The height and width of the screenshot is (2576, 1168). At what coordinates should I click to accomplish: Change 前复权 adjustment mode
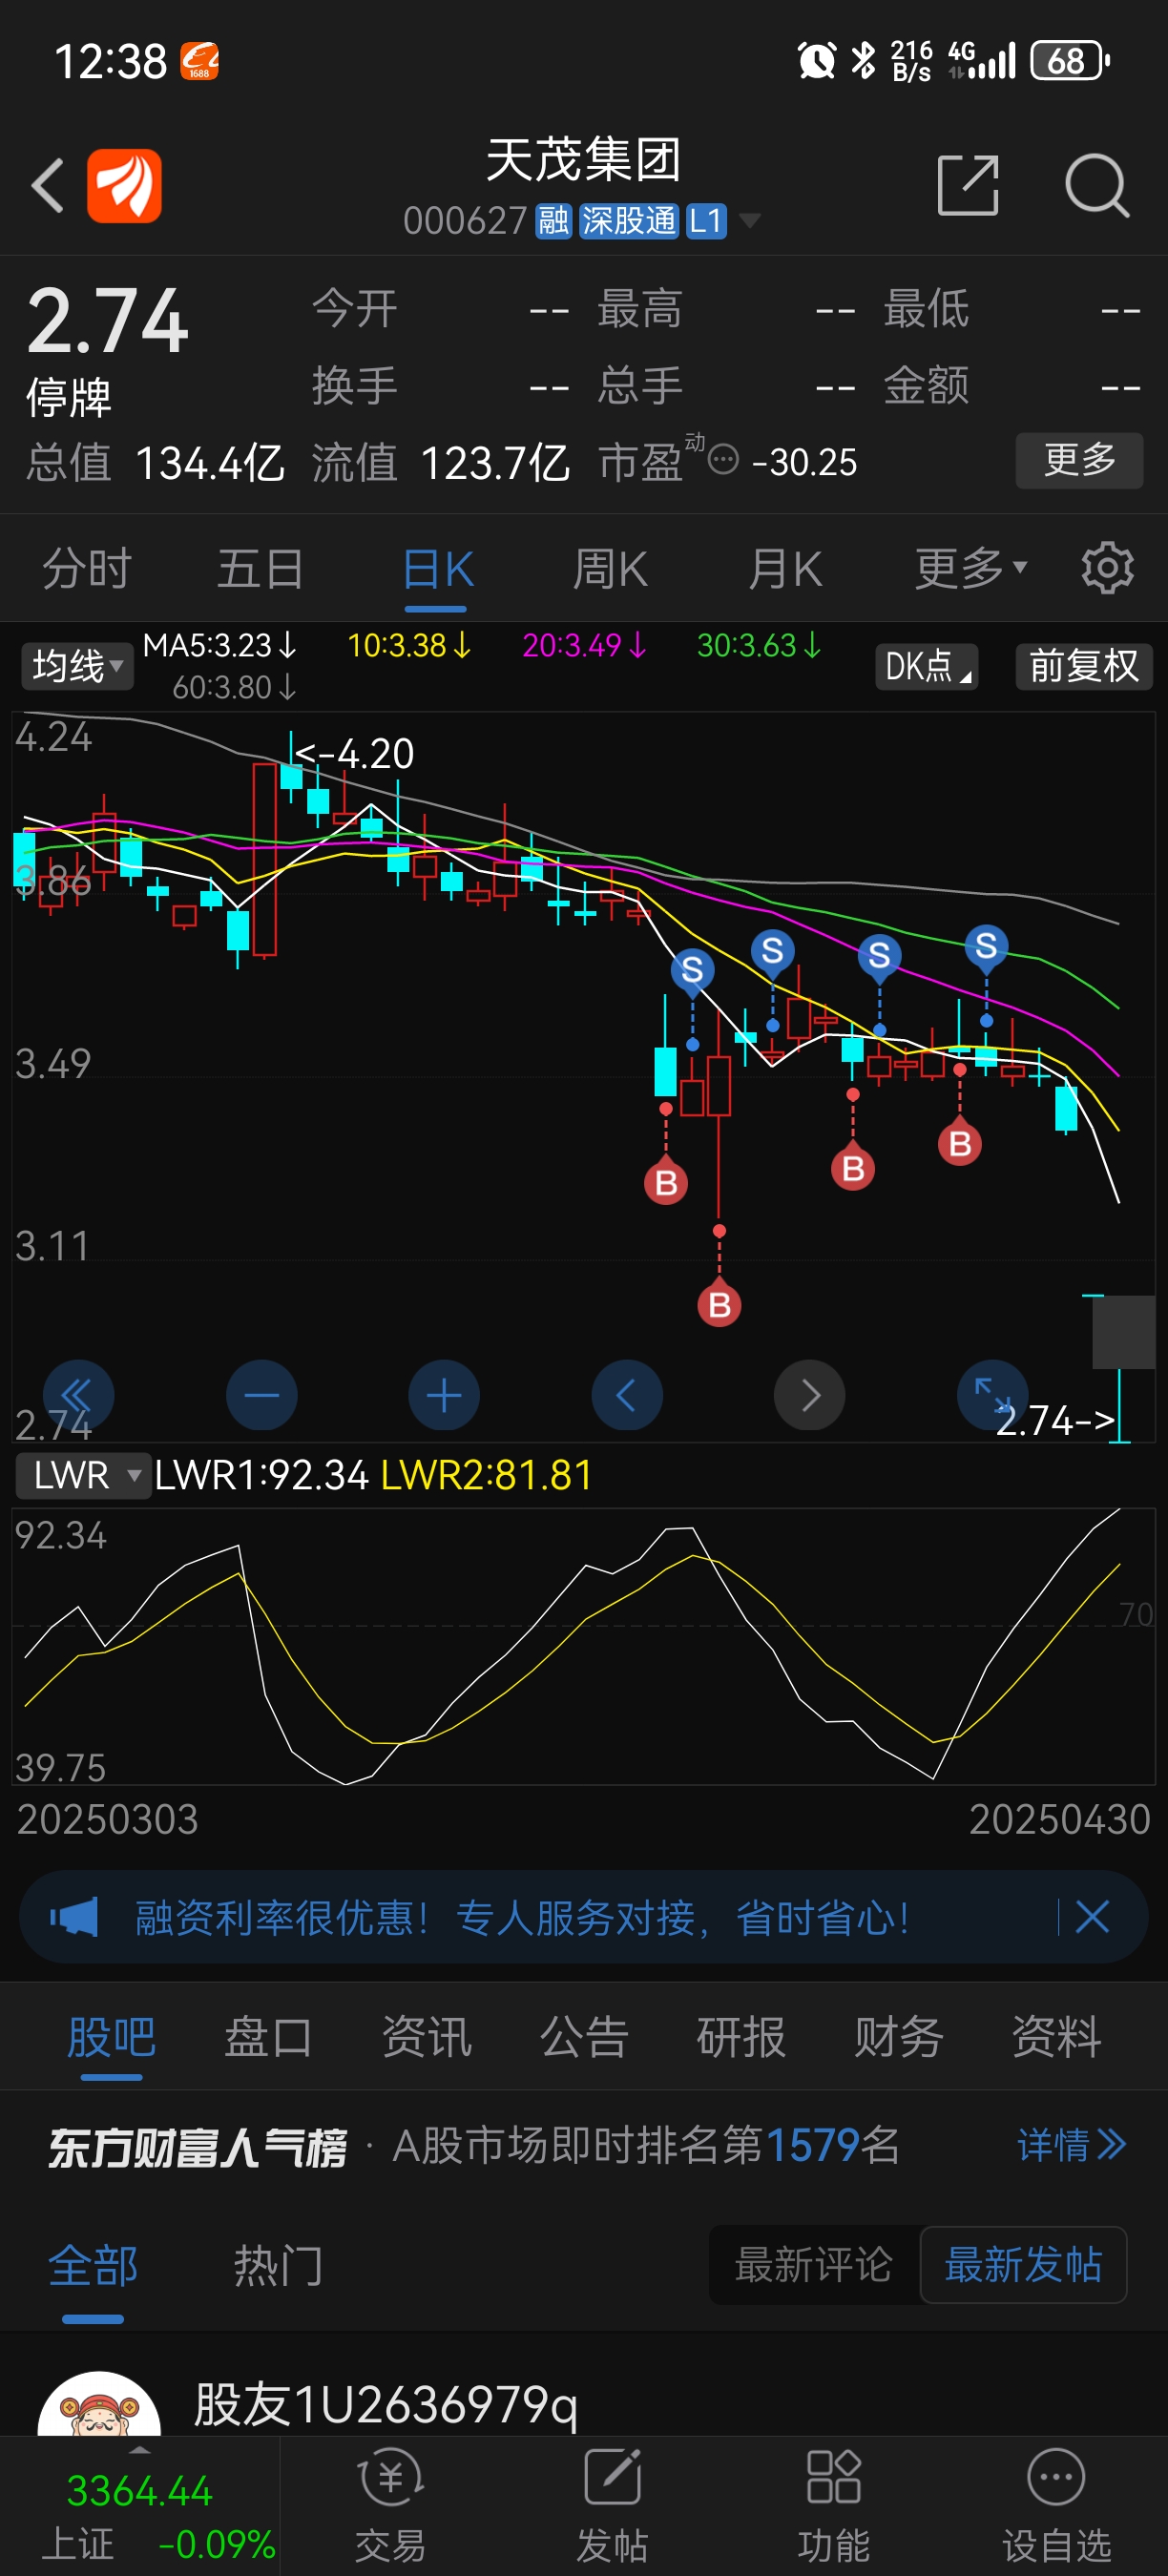[x=1084, y=666]
